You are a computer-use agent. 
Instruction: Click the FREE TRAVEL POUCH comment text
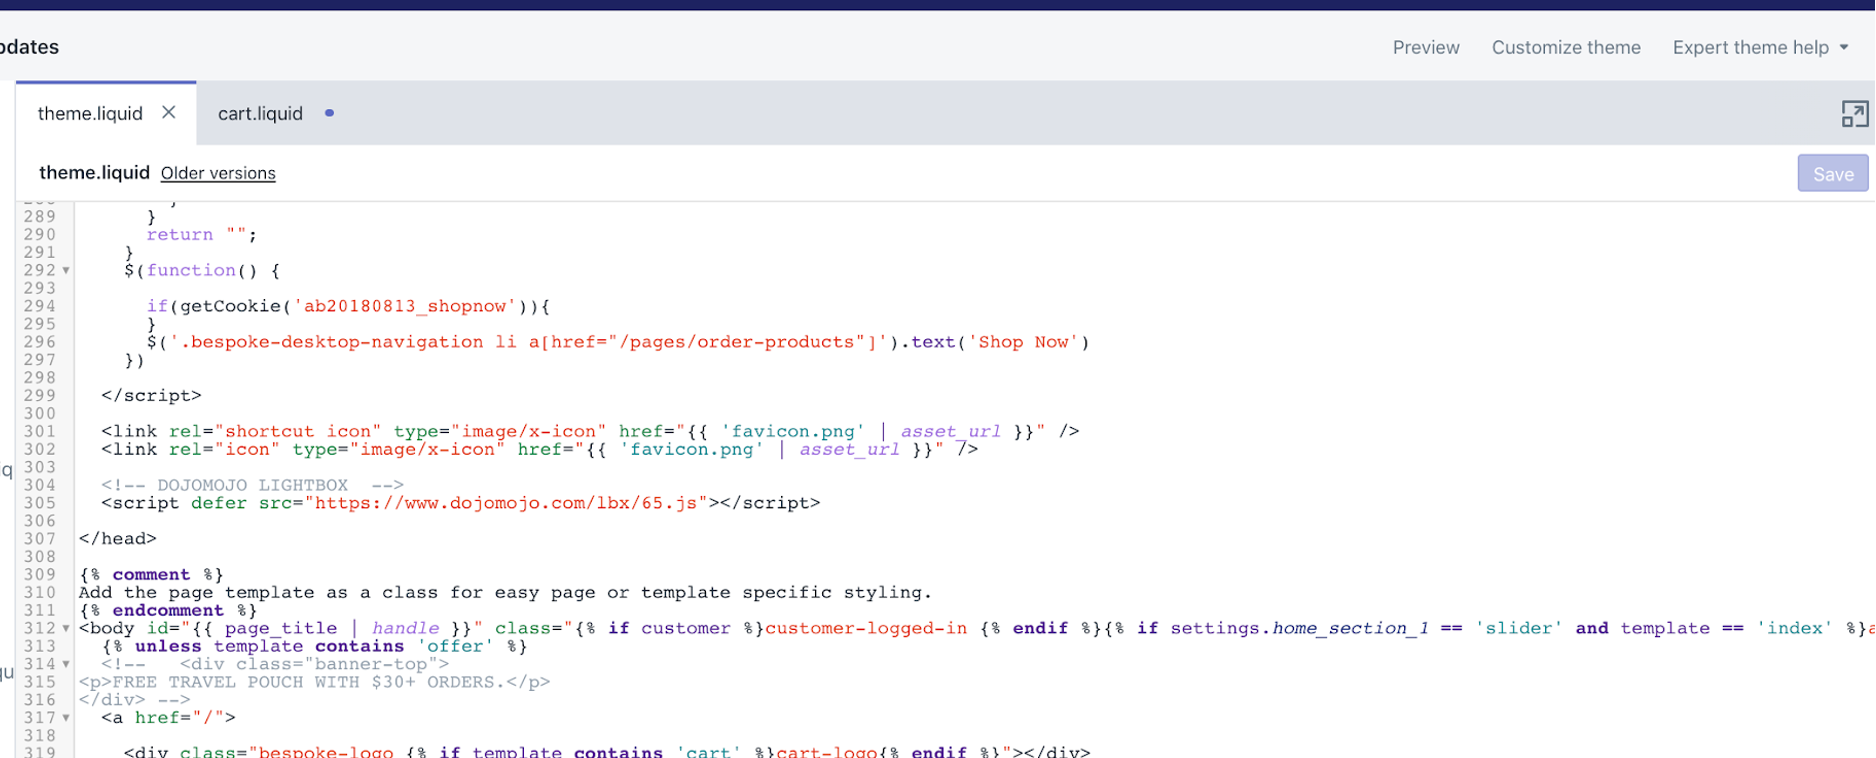tap(314, 682)
